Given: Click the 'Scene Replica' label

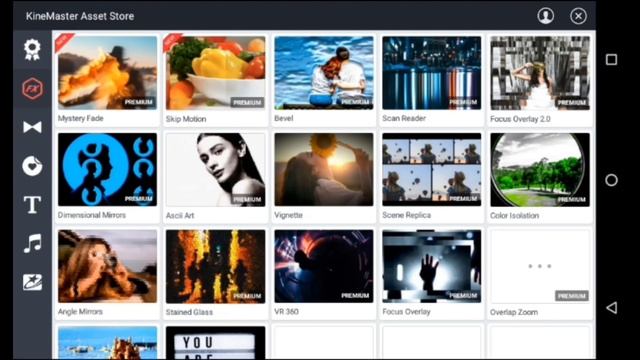Looking at the screenshot, I should coord(407,215).
